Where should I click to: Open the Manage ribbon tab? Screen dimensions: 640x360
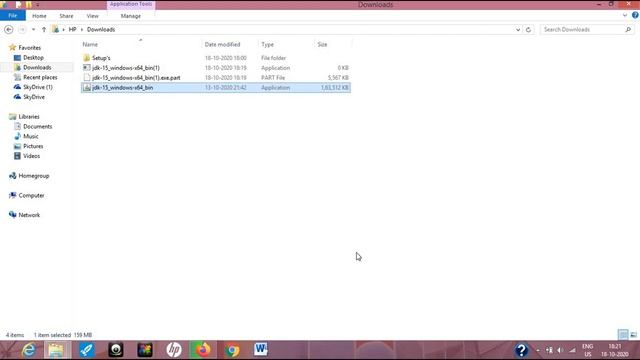tap(131, 16)
